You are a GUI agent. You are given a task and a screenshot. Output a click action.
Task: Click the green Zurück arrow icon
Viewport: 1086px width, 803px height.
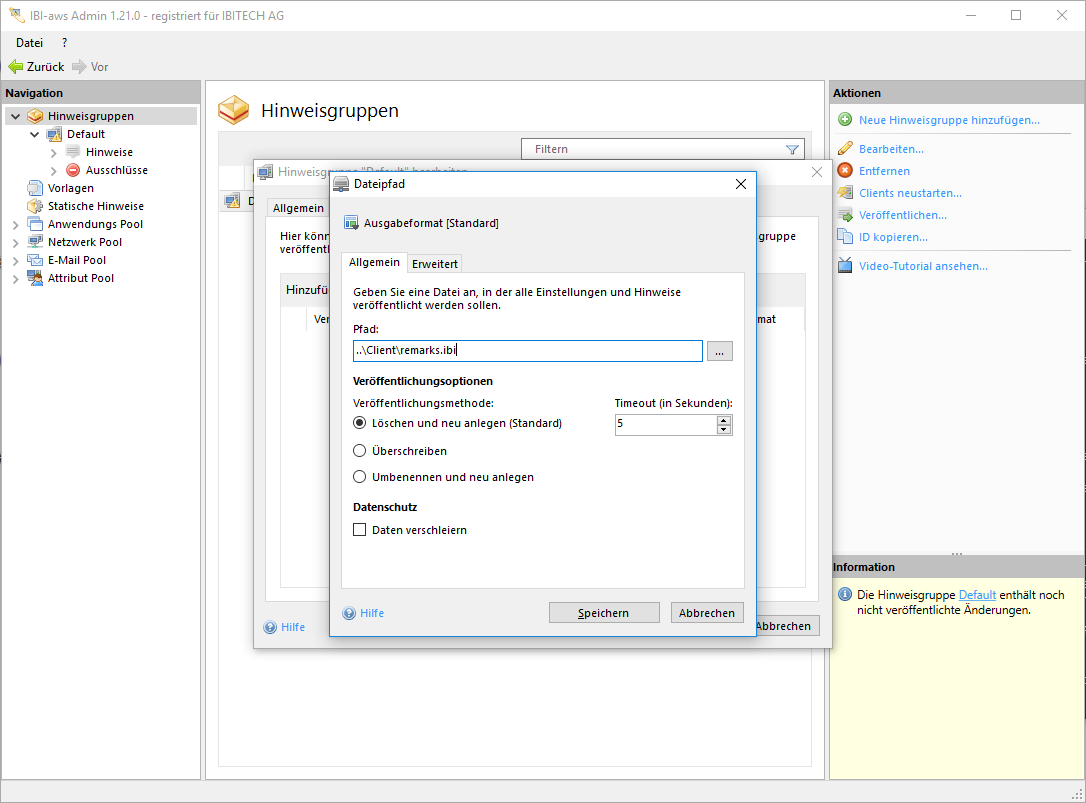[15, 67]
